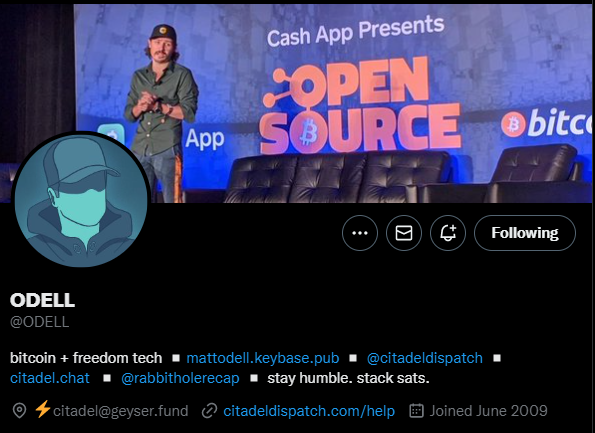Viewport: 595px width, 433px height.
Task: Click the calendar icon near Joined date
Action: [416, 411]
